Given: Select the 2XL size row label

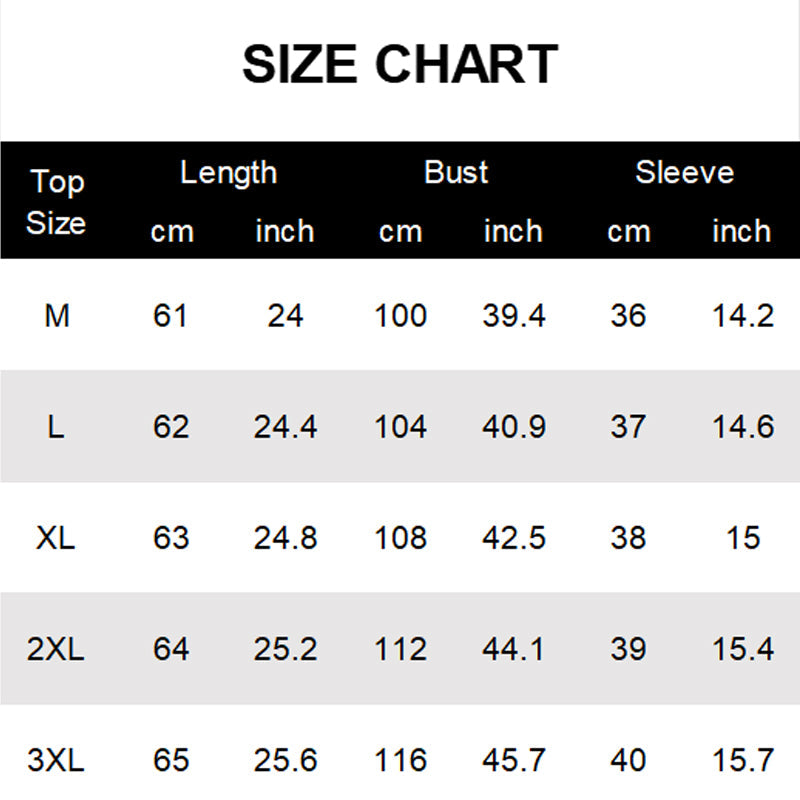Looking at the screenshot, I should [56, 650].
